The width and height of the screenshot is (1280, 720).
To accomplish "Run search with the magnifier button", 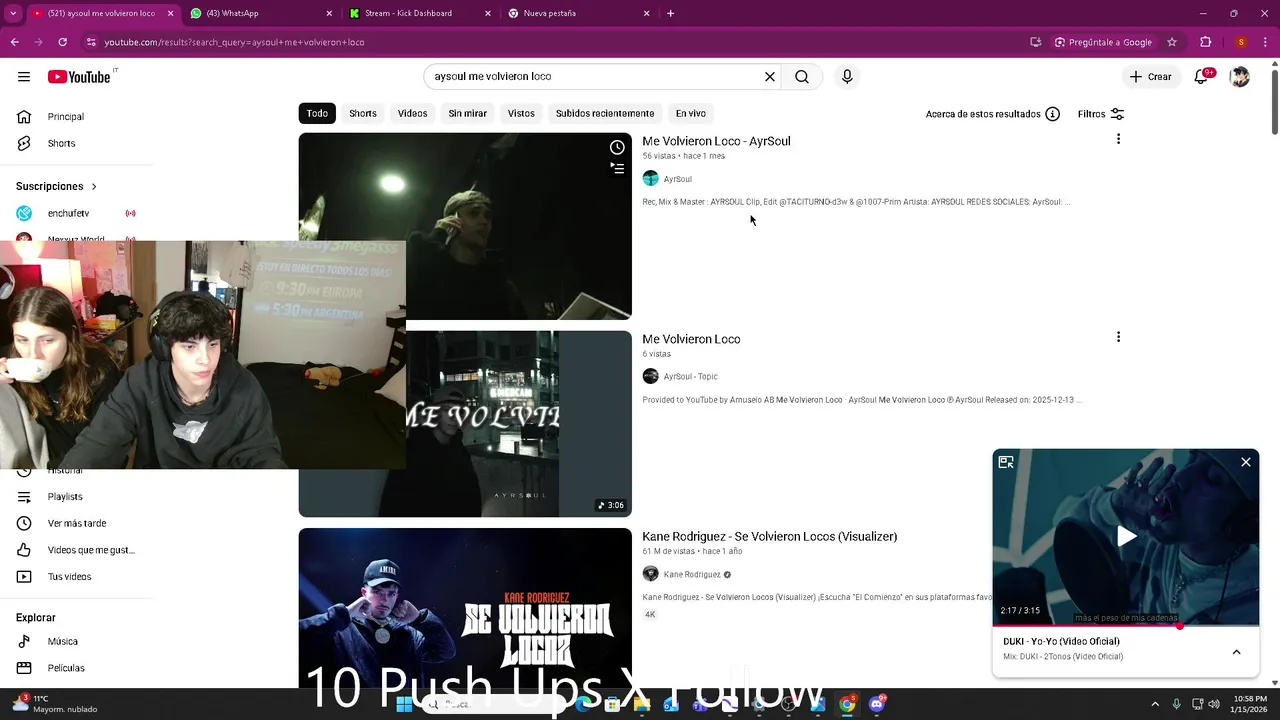I will click(x=802, y=76).
